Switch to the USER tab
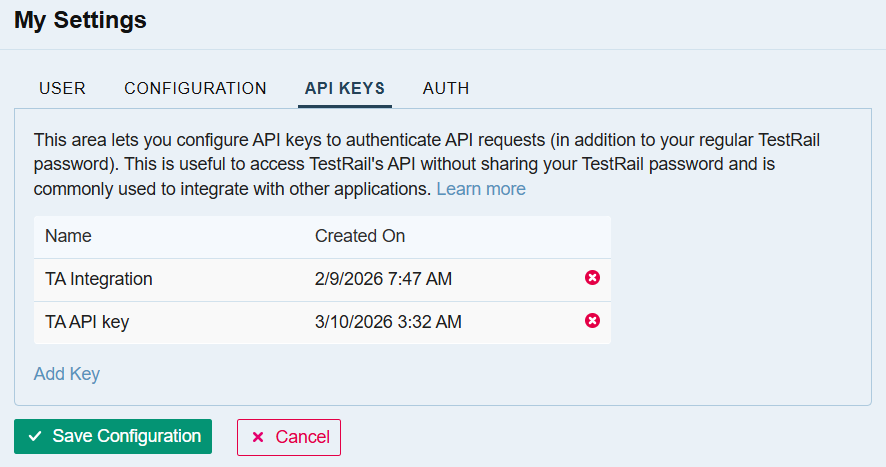Viewport: 886px width, 467px height. coord(62,88)
